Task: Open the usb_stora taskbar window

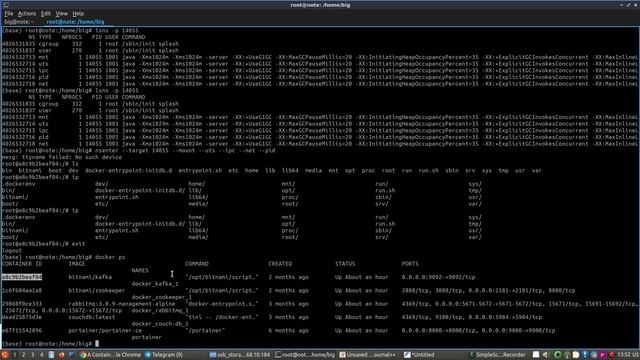Action: coord(240,355)
